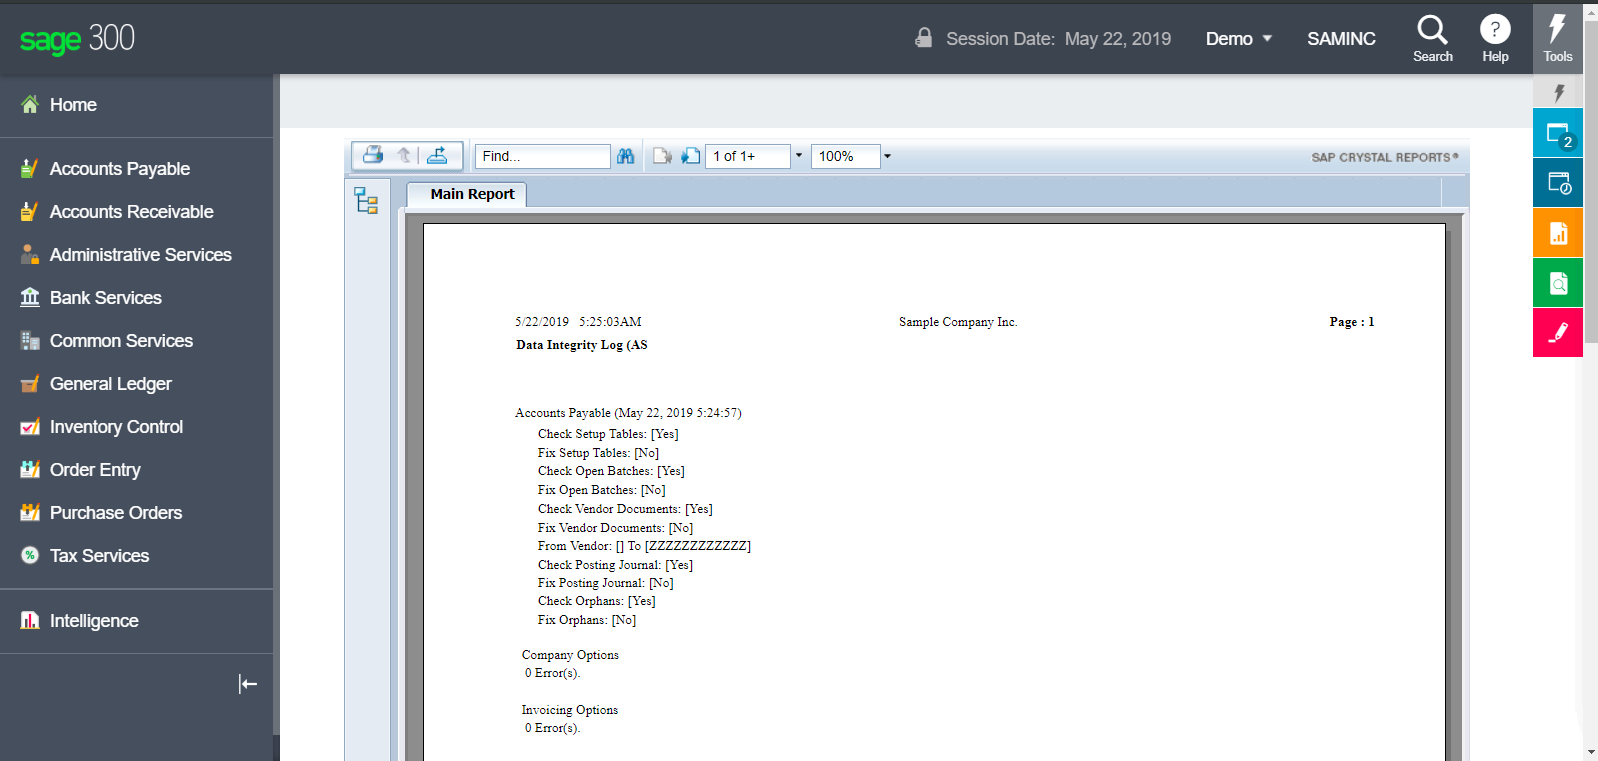This screenshot has width=1598, height=761.
Task: Click the print report icon
Action: pyautogui.click(x=373, y=155)
